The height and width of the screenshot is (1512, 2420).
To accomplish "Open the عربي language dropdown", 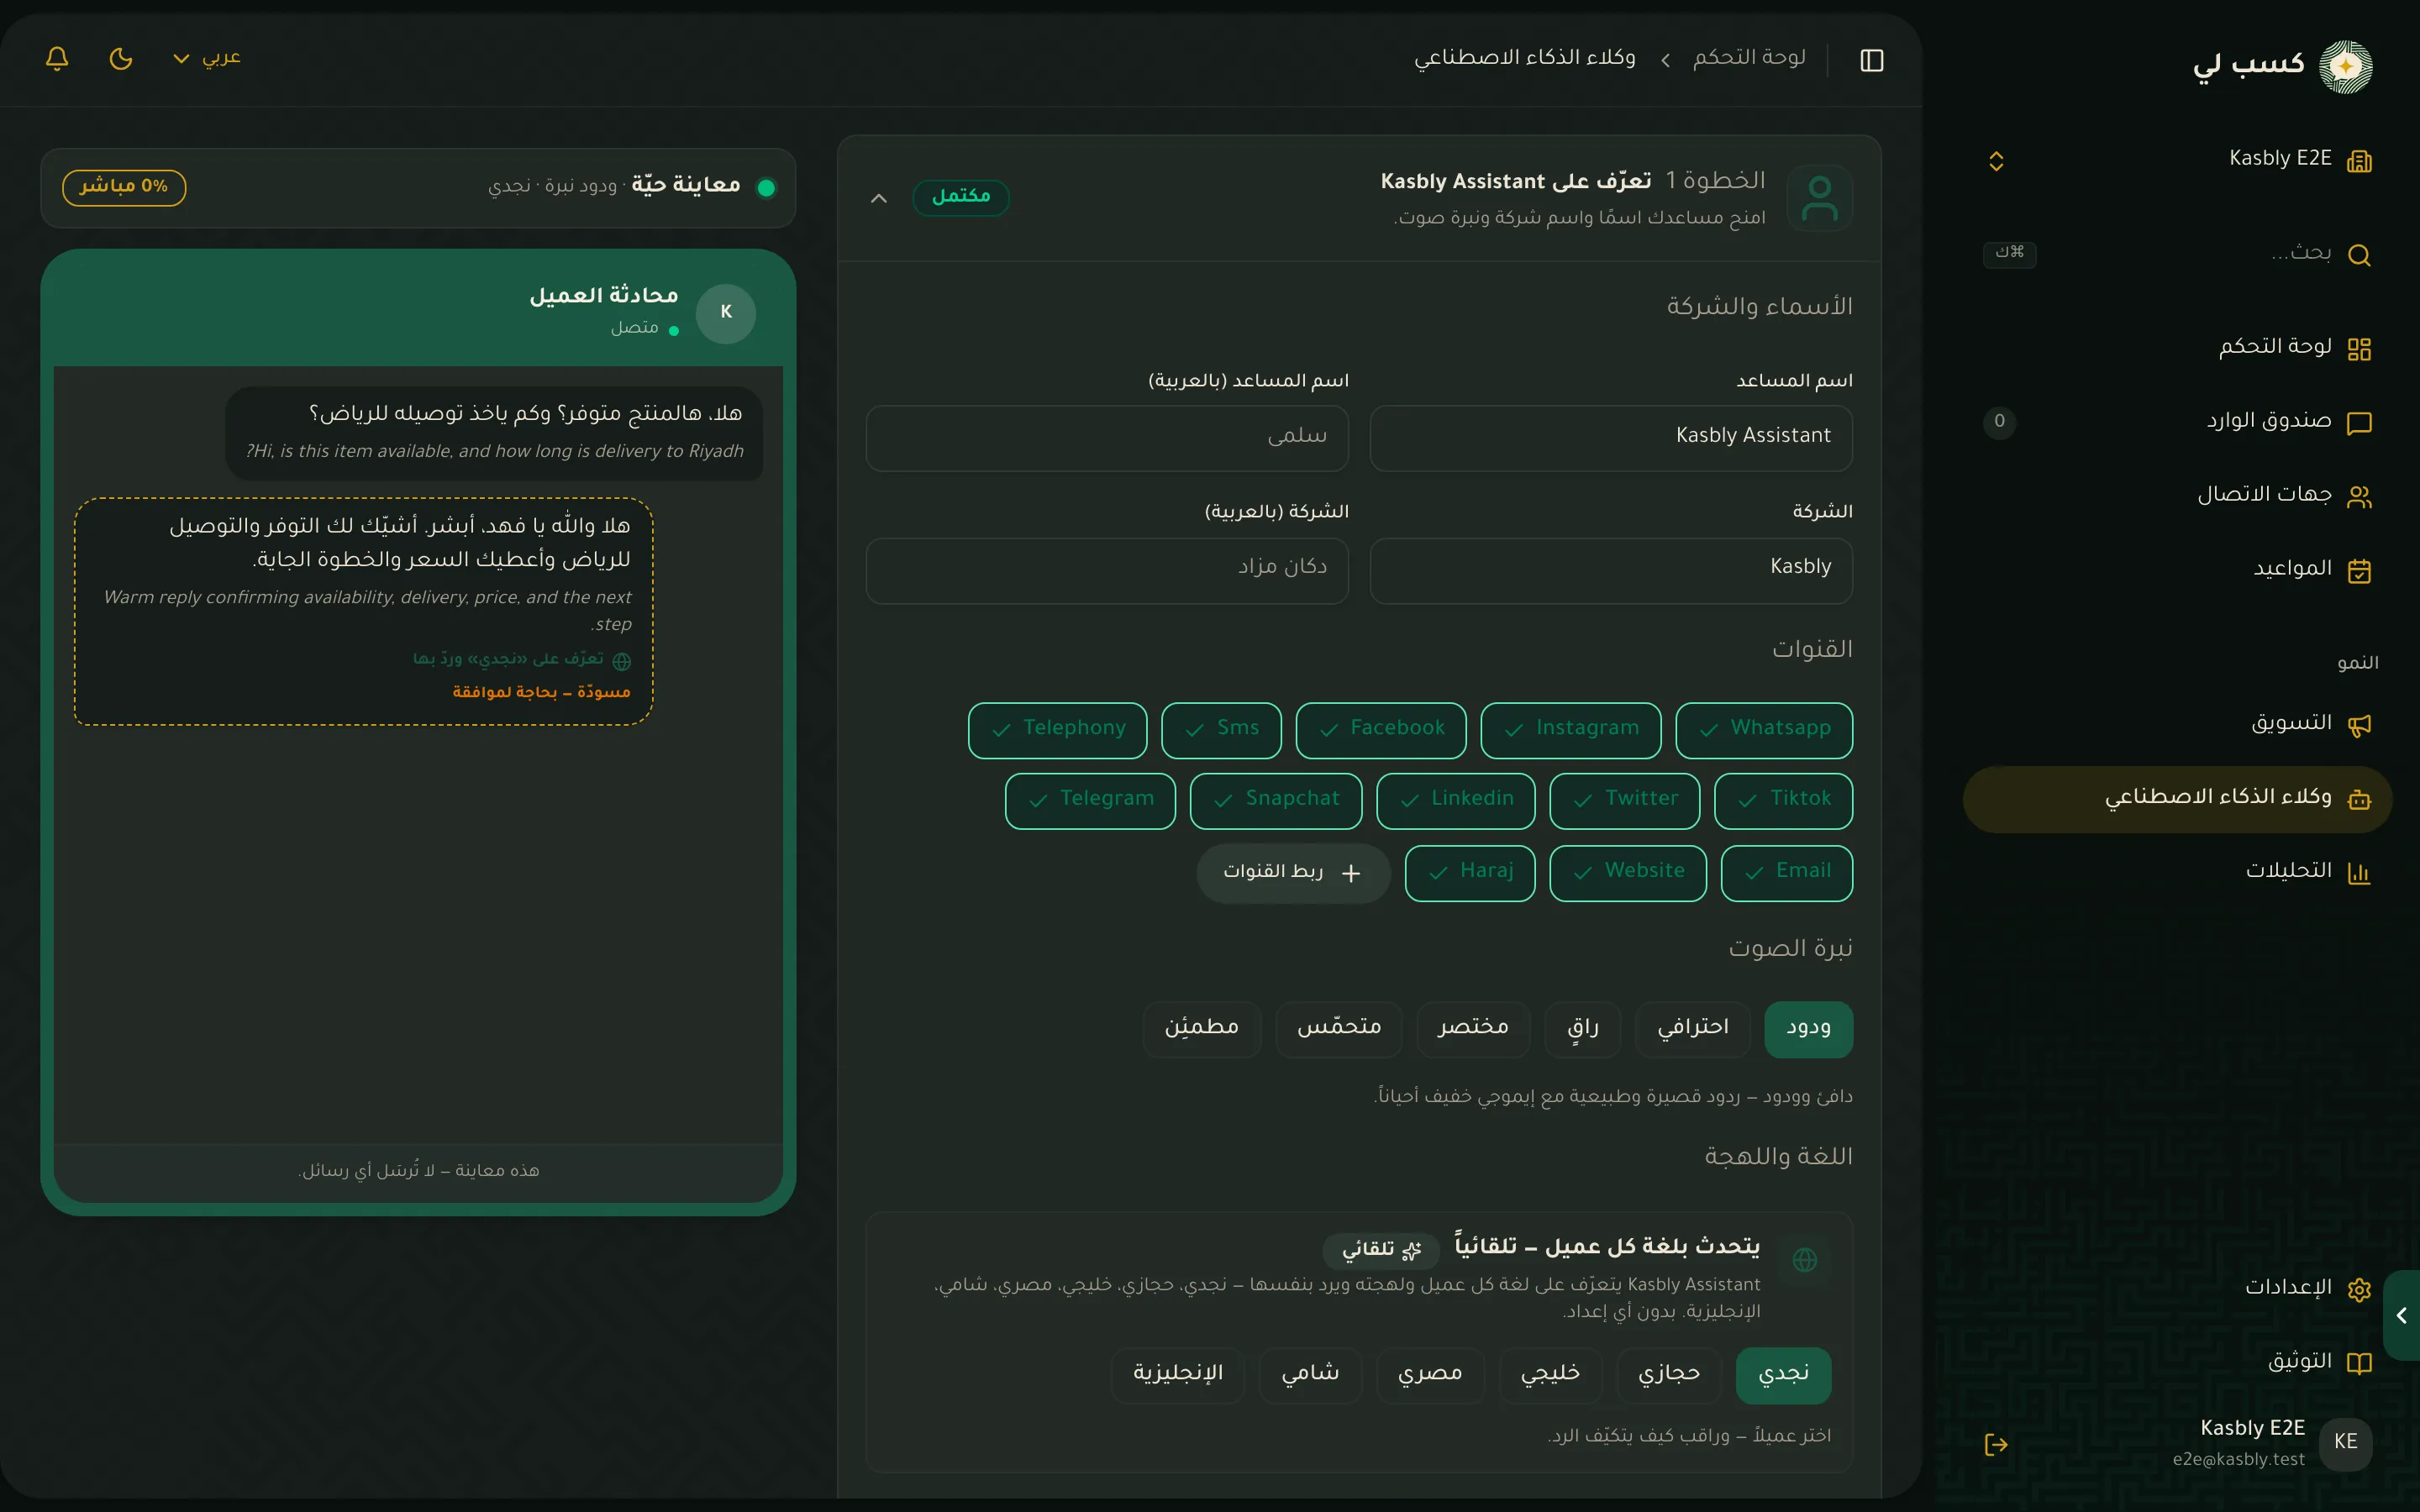I will coord(207,58).
